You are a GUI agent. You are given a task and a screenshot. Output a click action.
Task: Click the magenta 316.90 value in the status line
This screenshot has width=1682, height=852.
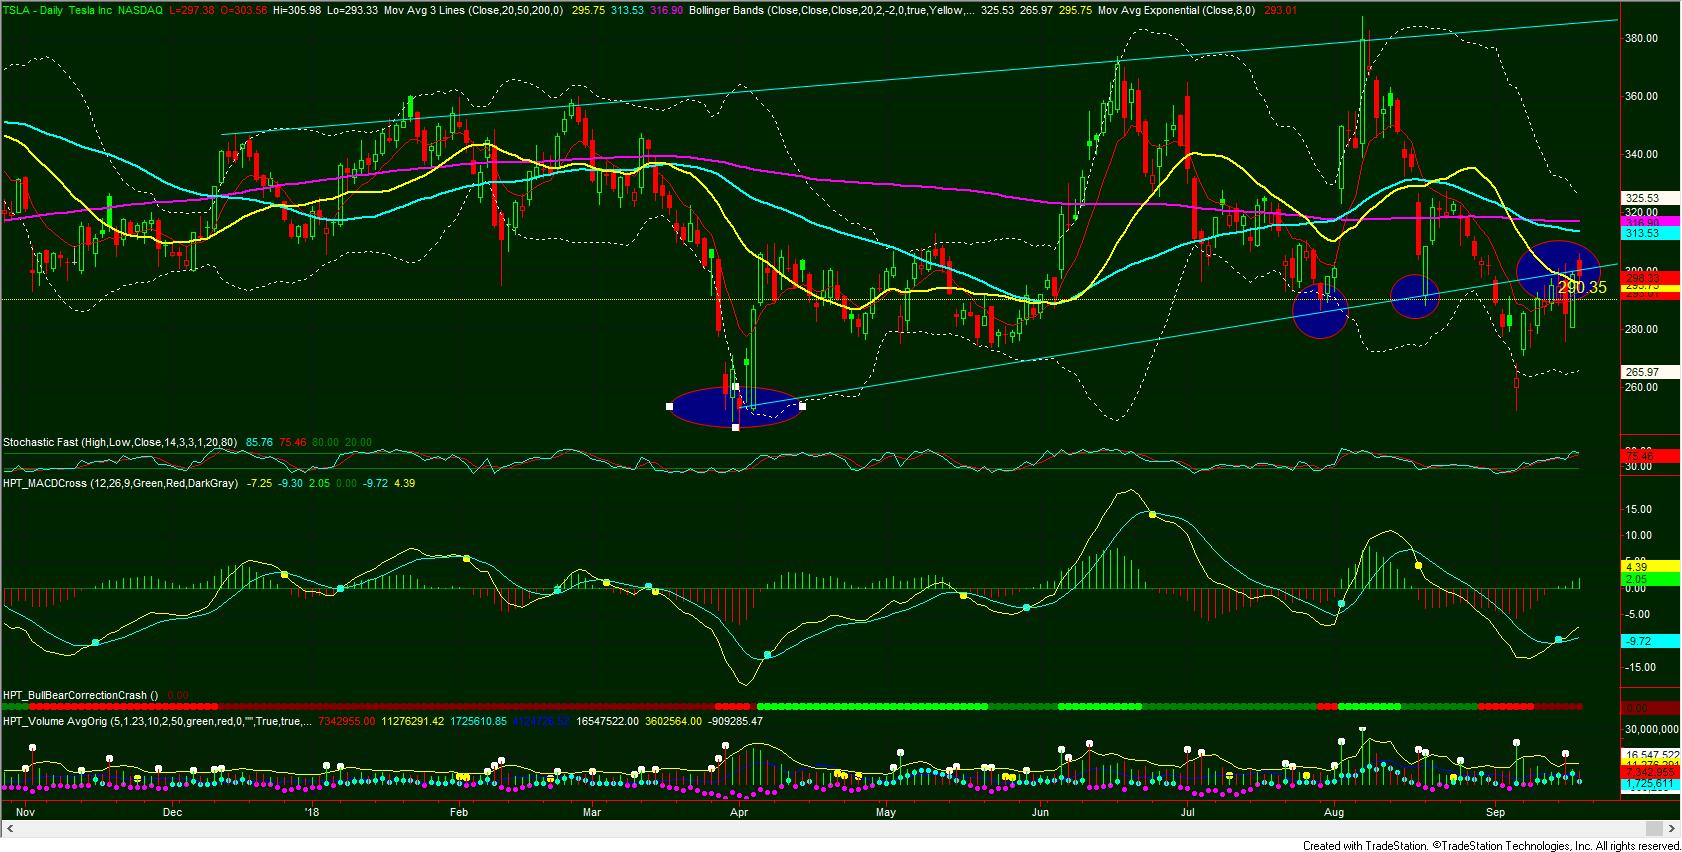tap(664, 10)
